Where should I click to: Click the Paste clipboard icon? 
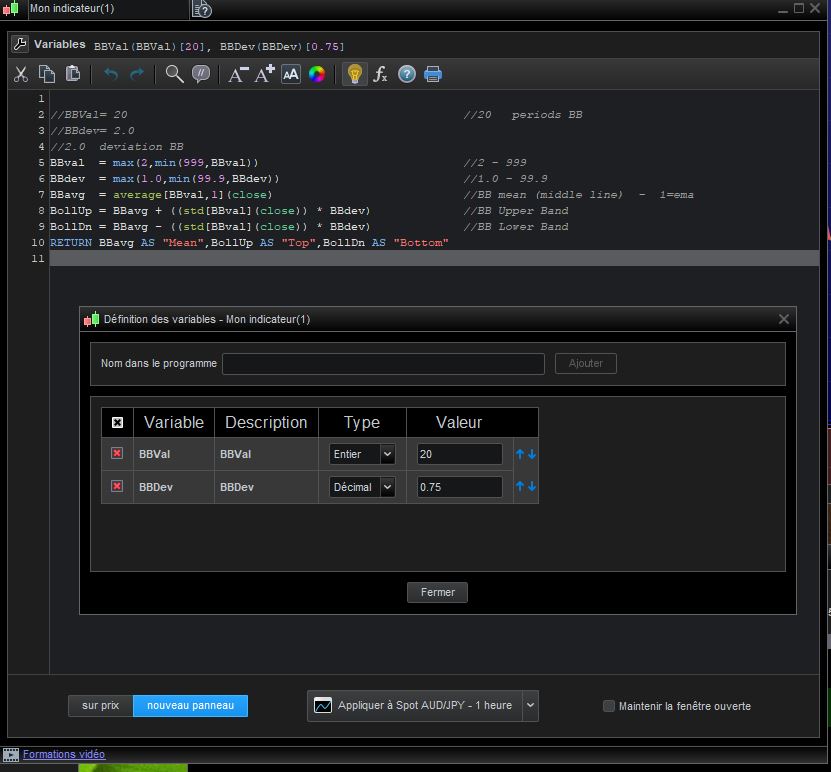click(73, 74)
